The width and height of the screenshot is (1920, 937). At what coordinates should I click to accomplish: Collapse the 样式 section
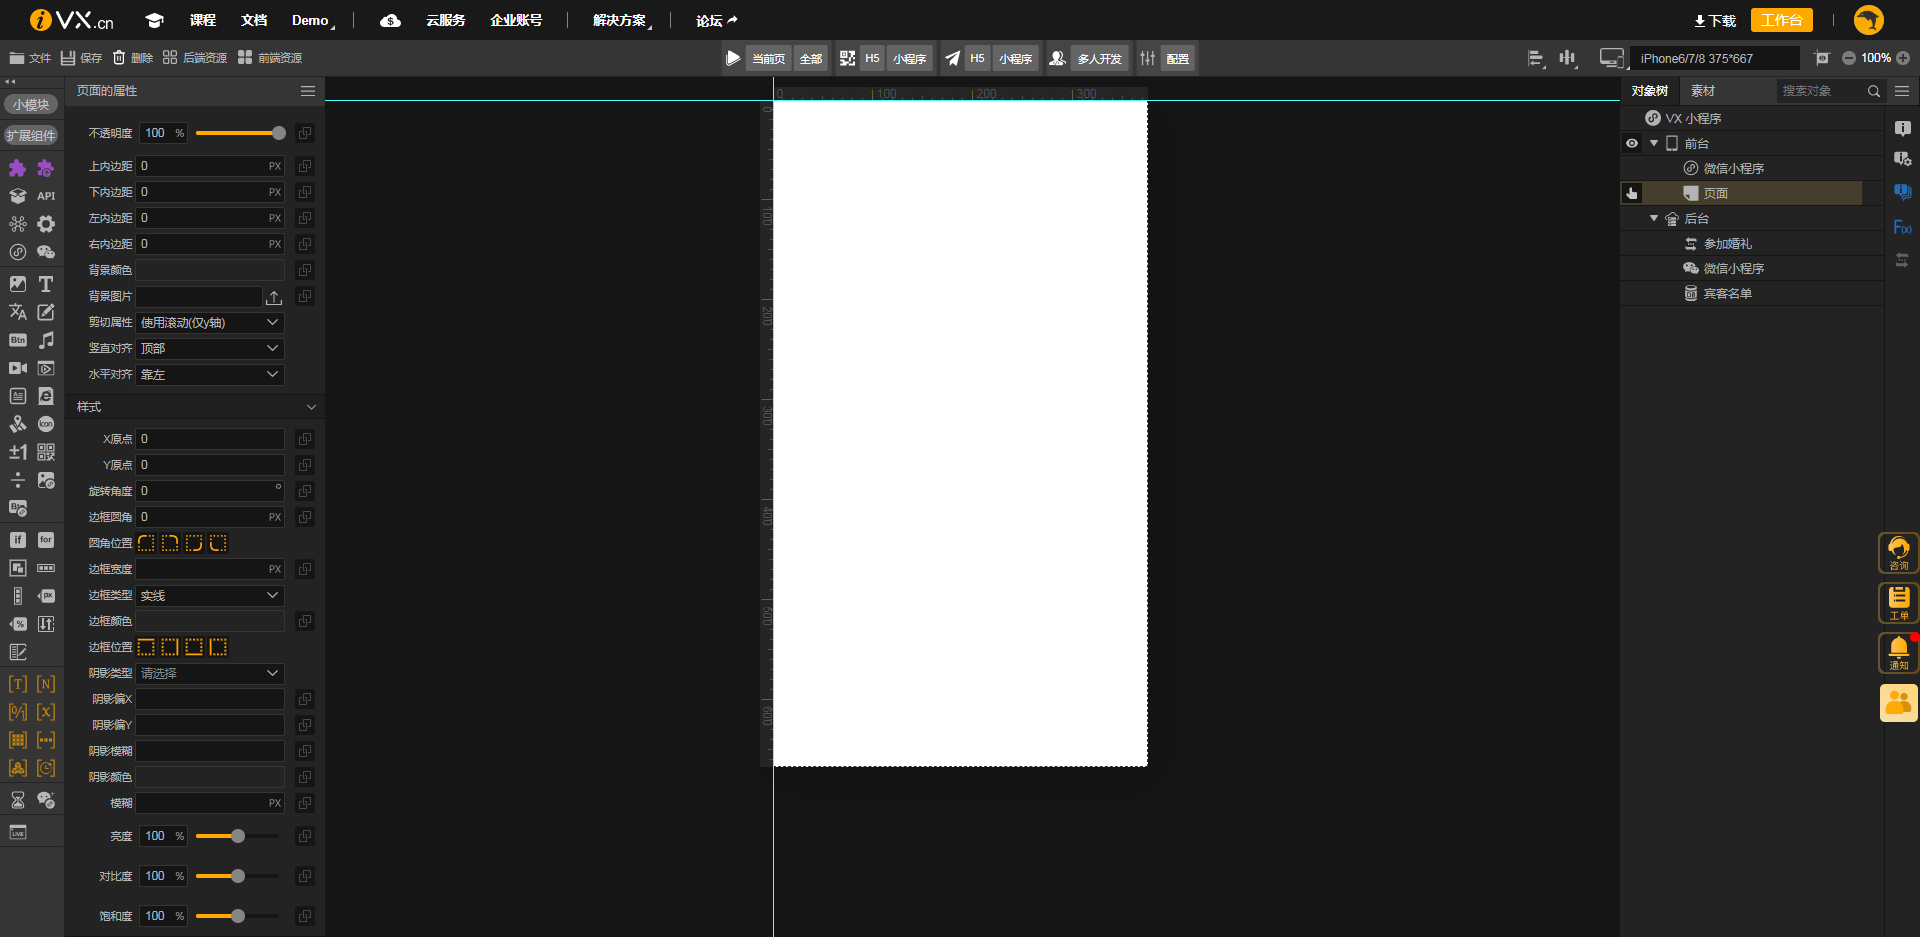pos(311,407)
